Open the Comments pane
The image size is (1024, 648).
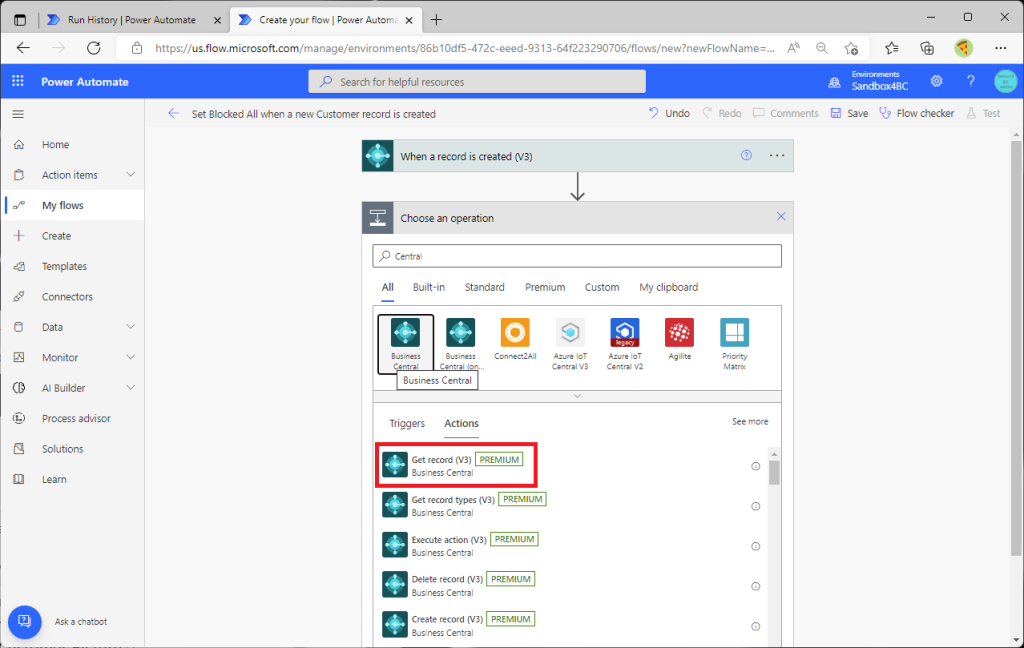click(x=786, y=113)
